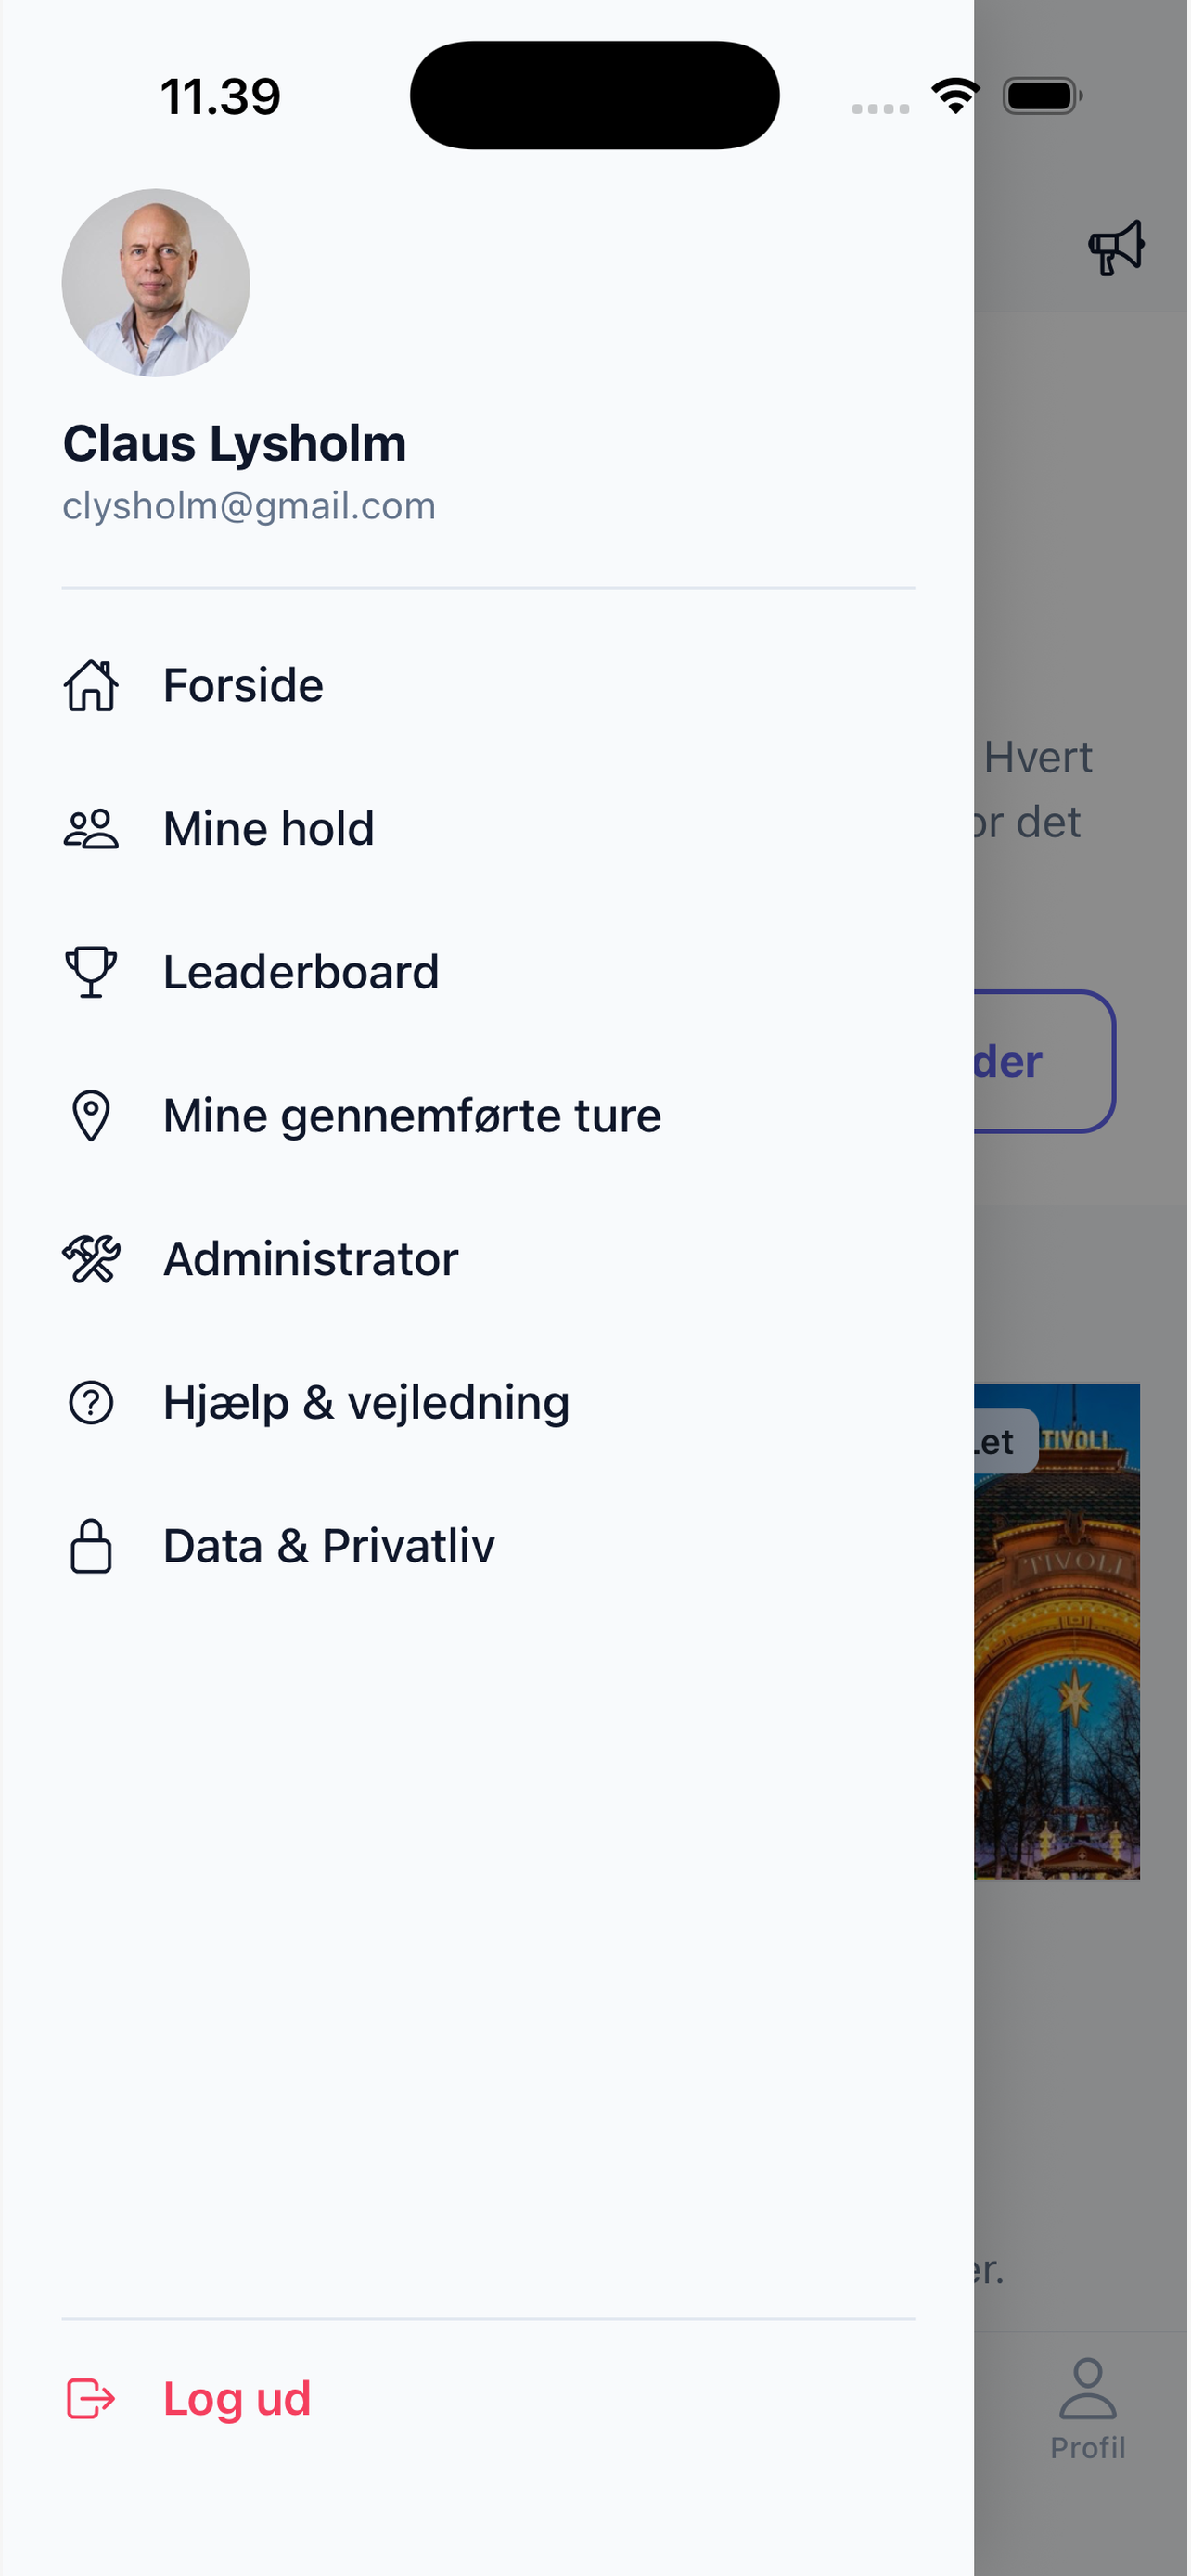
Task: Select Data & Privatliv
Action: 488,1546
